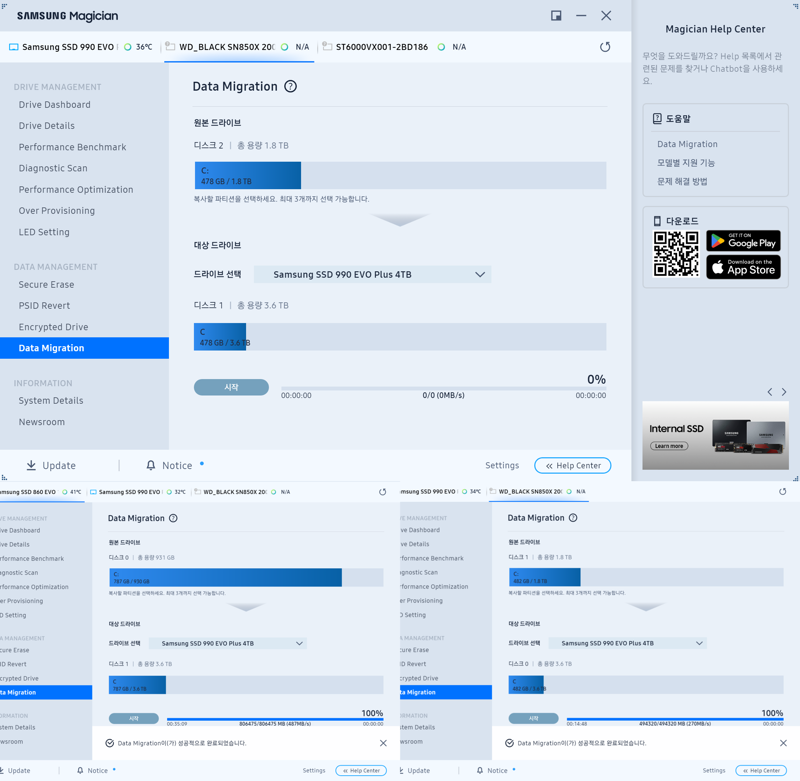
Task: Click the Update download icon in the main window
Action: [x=31, y=465]
